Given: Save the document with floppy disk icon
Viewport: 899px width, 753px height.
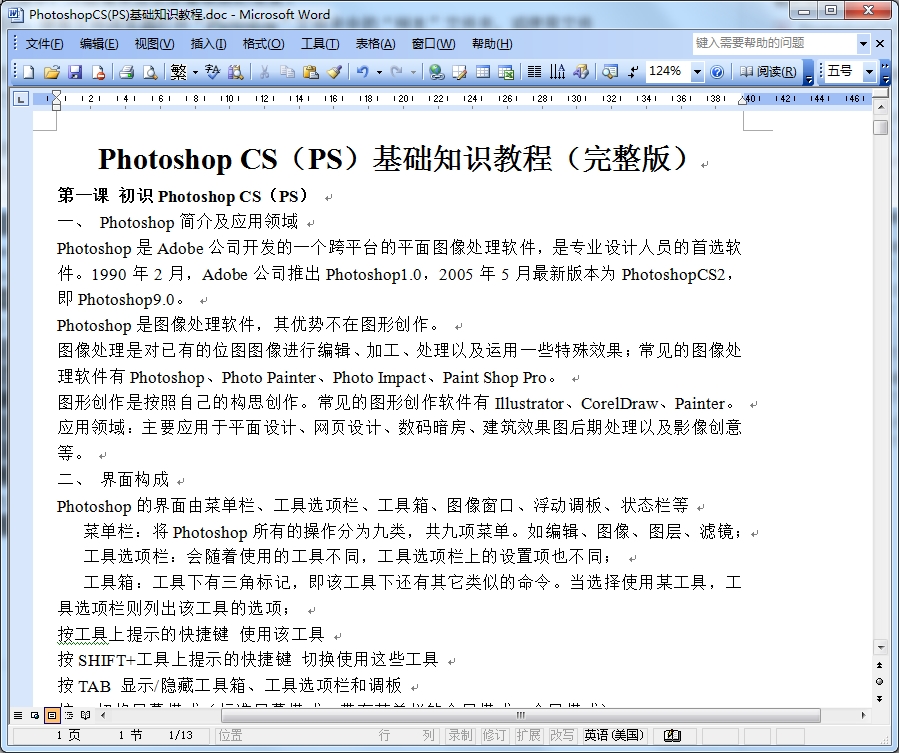Looking at the screenshot, I should pyautogui.click(x=75, y=72).
